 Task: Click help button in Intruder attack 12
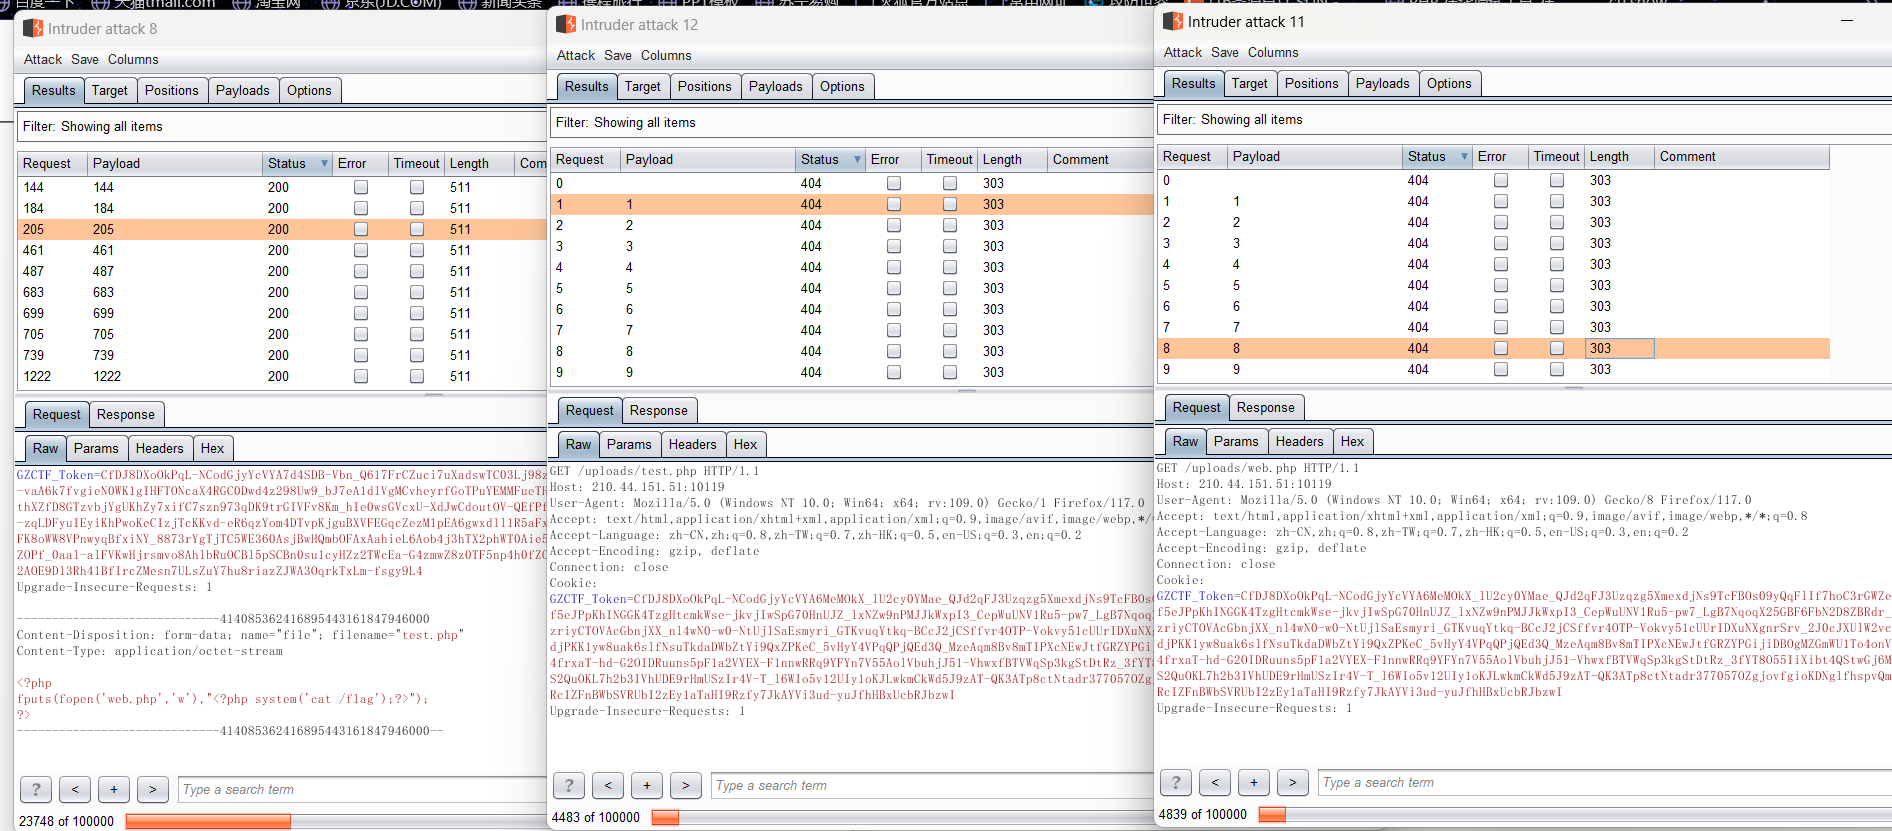569,785
